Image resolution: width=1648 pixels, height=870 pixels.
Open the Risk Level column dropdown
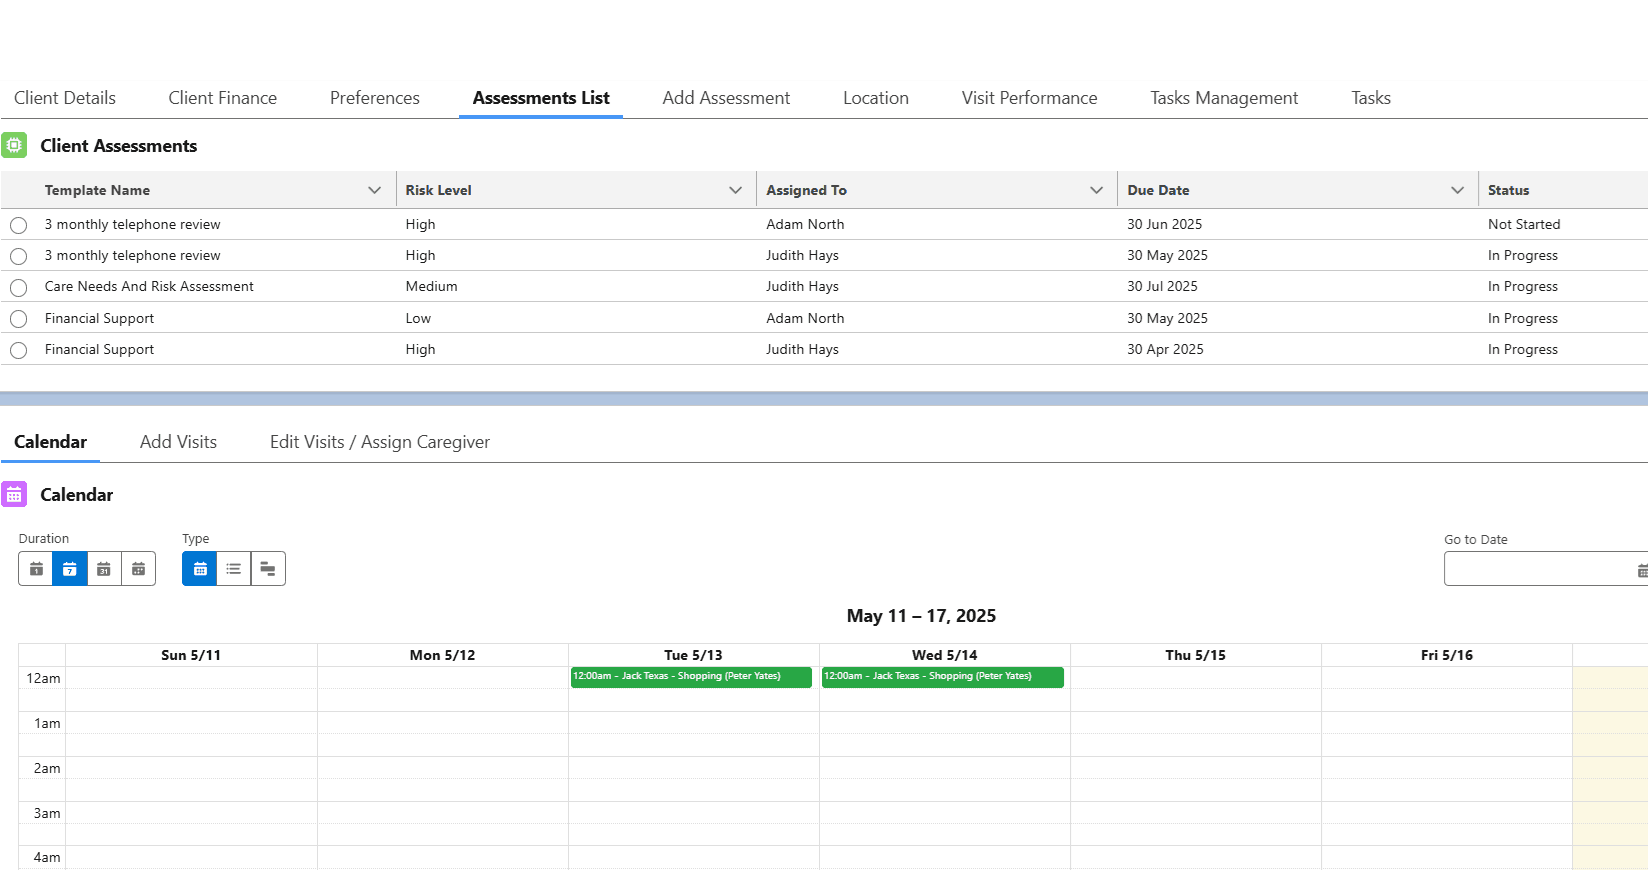(736, 190)
